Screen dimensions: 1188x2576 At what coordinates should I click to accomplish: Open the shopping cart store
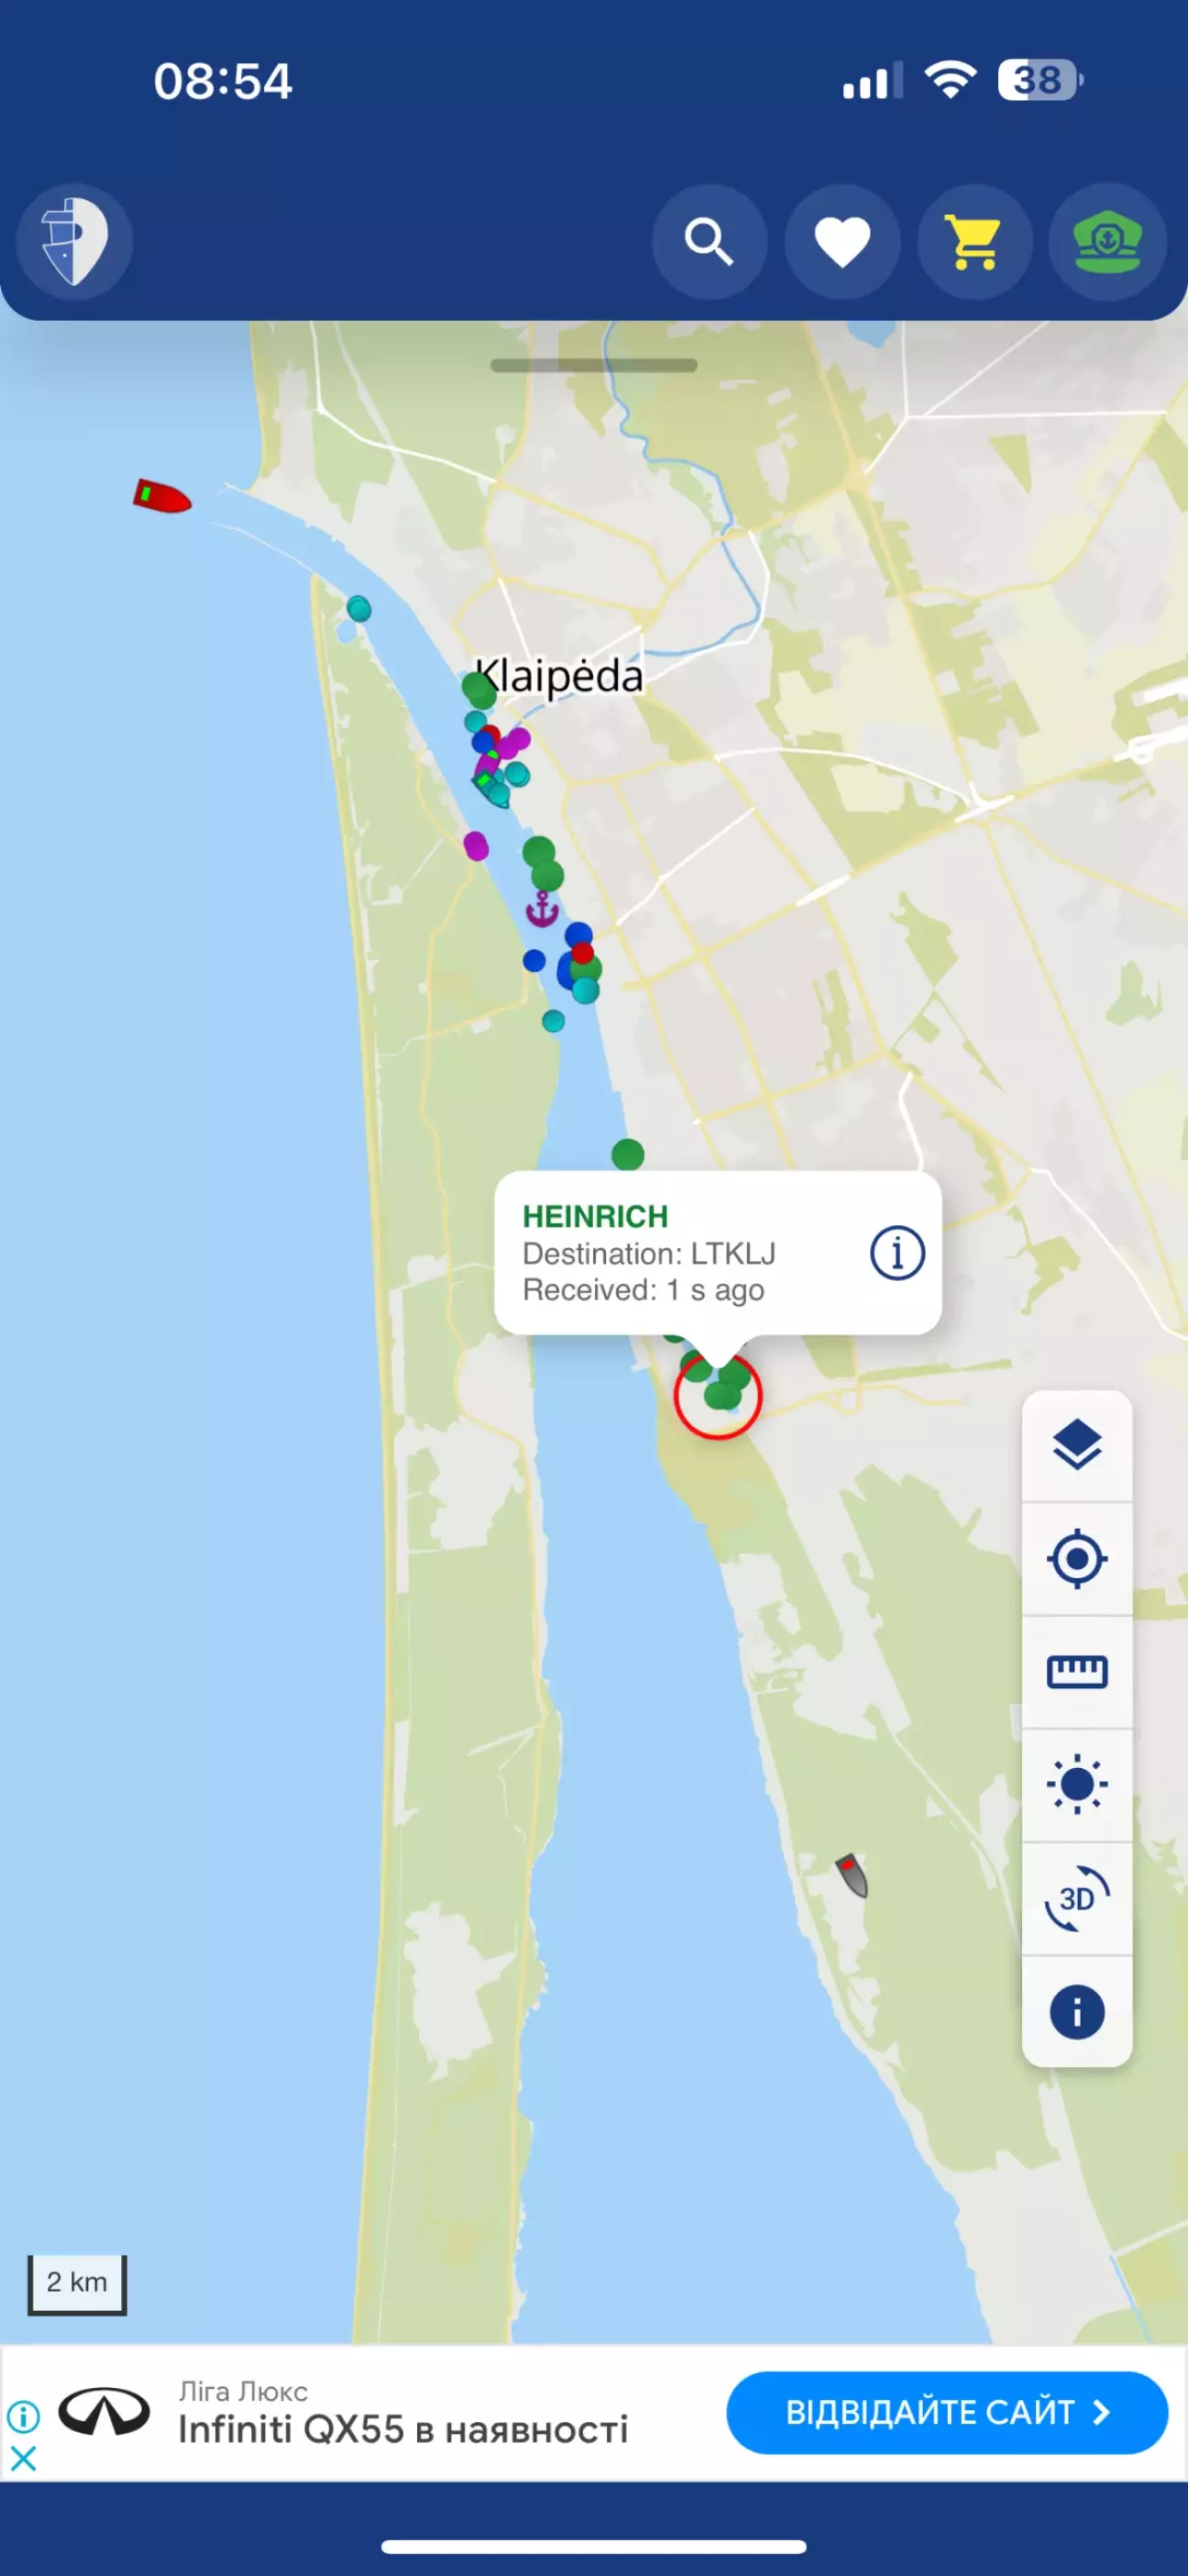point(975,241)
